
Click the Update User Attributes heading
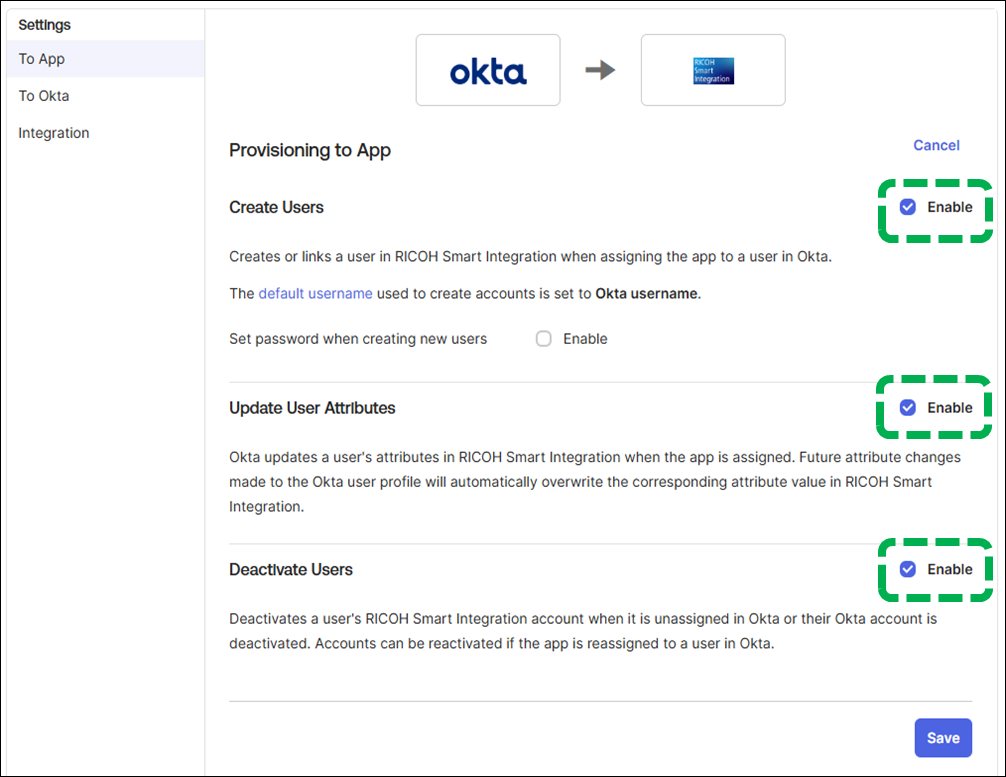point(312,408)
